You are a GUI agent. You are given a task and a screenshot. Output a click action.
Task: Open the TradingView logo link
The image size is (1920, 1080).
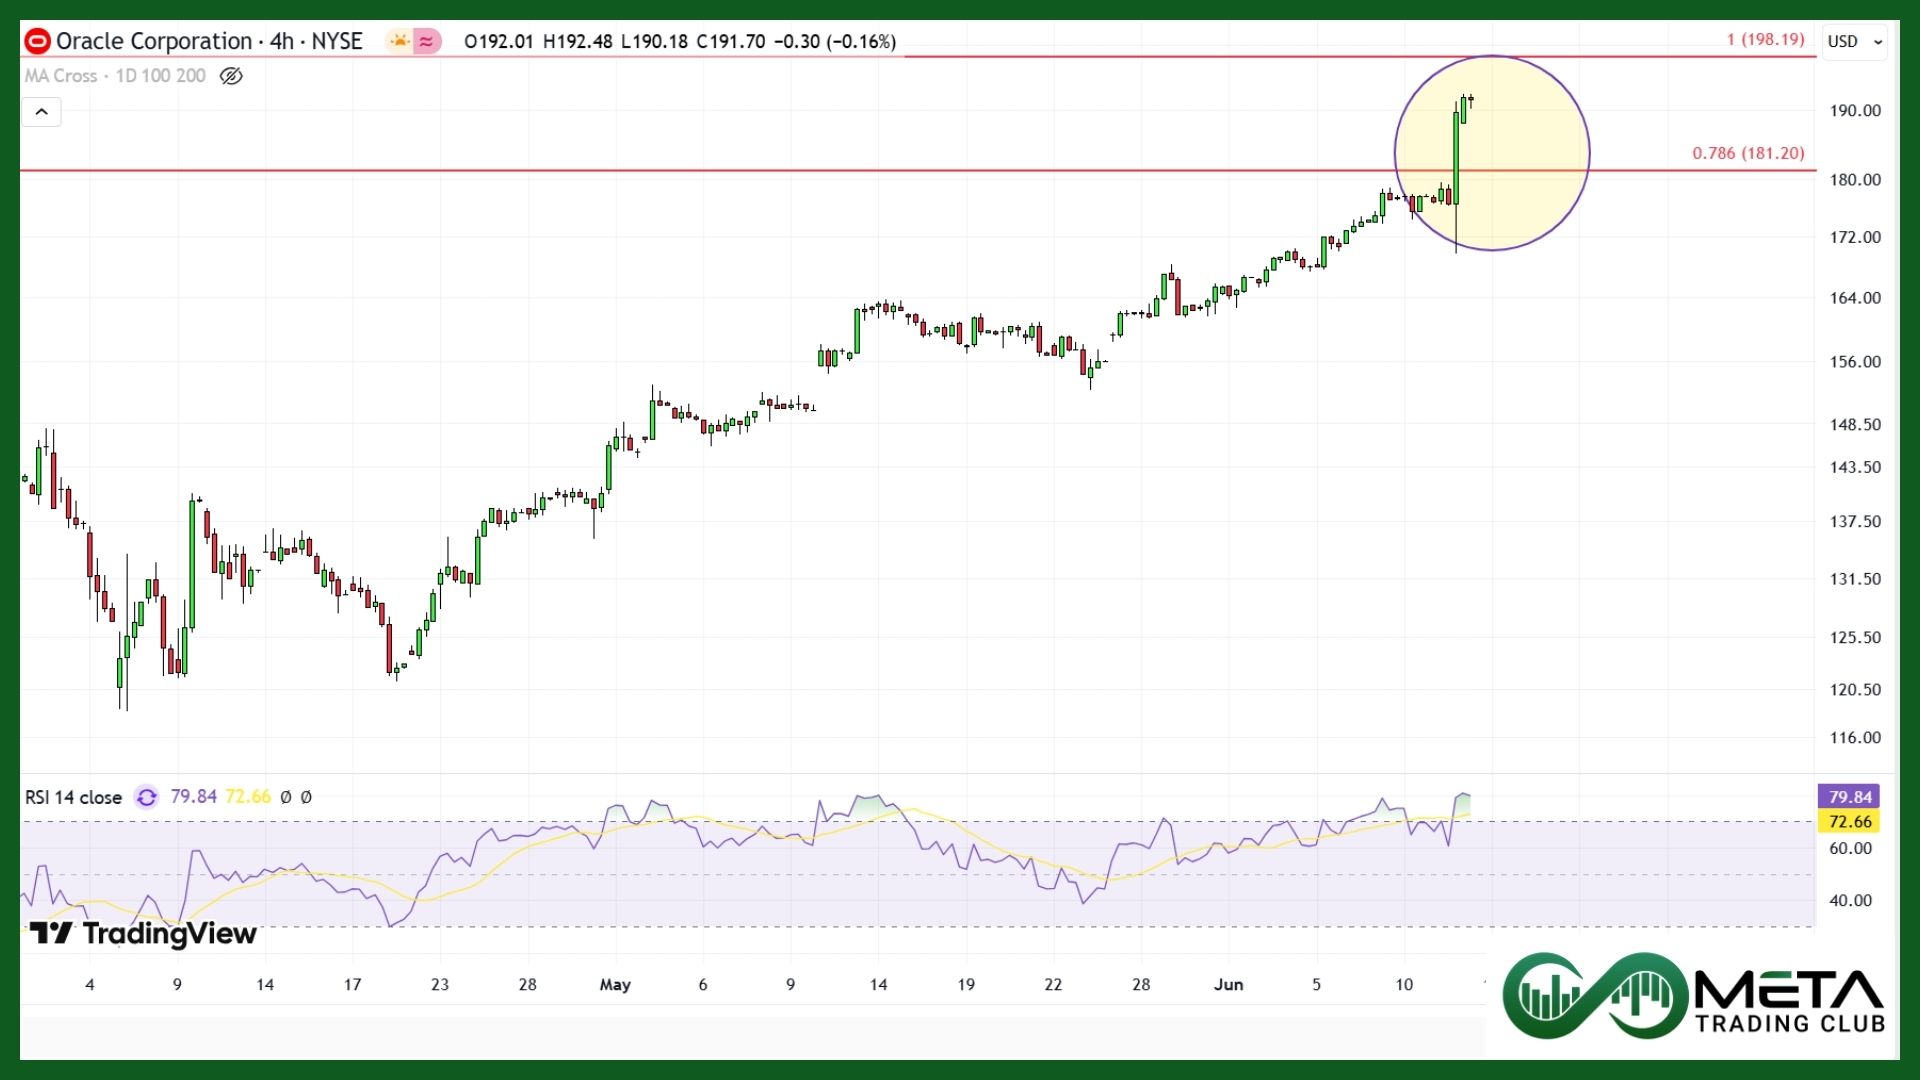143,934
